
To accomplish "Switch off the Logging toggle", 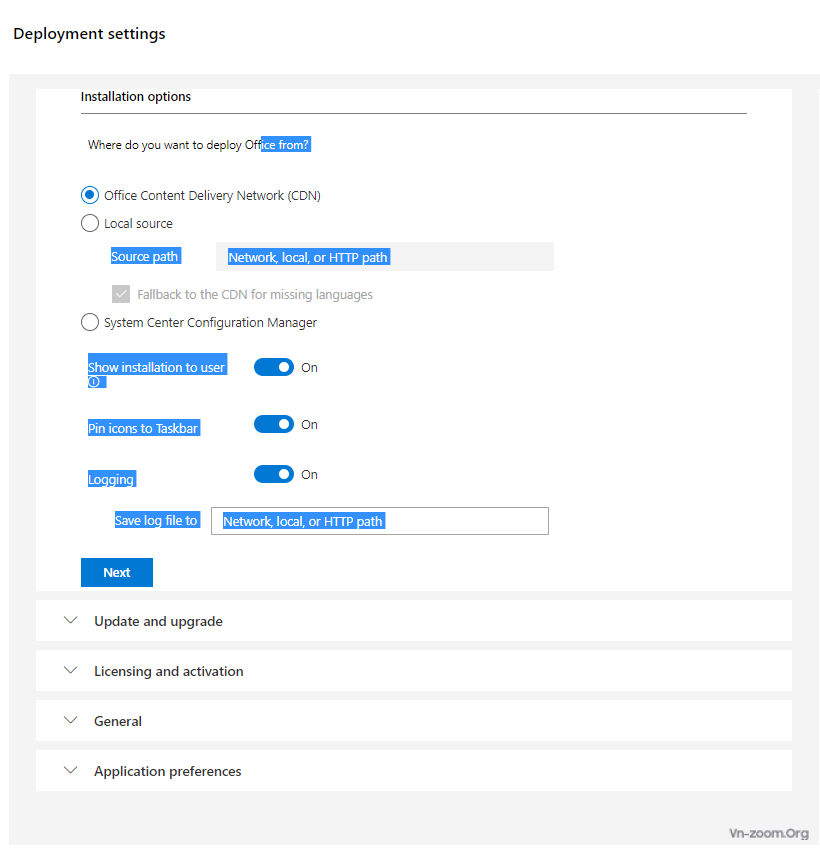I will tap(273, 474).
